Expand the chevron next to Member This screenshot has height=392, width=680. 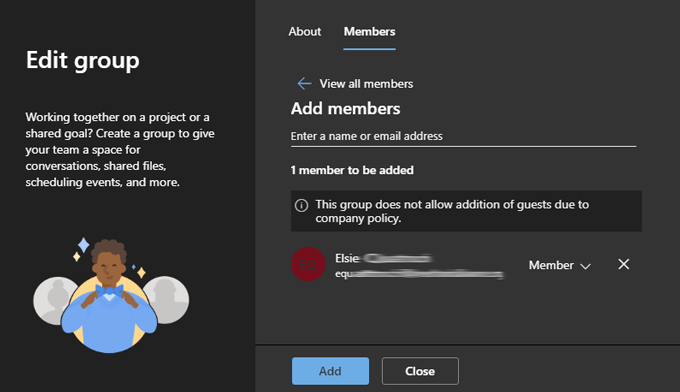[585, 266]
